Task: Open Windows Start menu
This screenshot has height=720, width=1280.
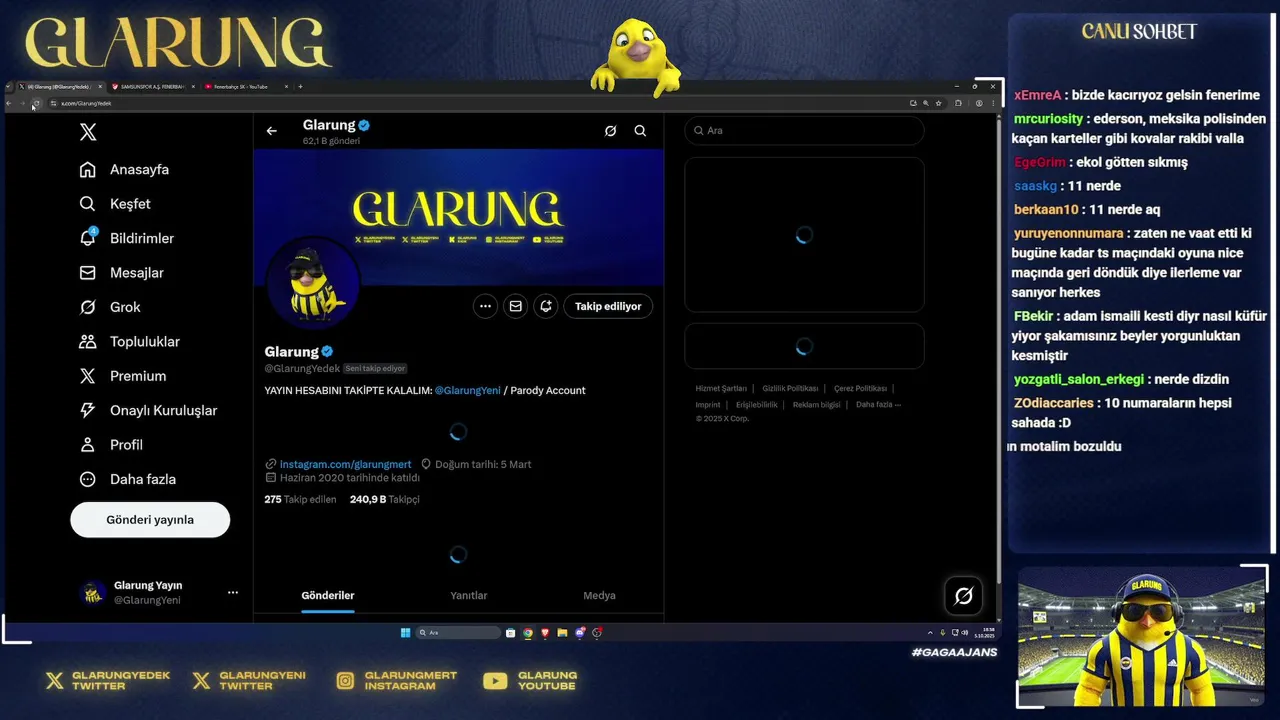Action: pyautogui.click(x=405, y=633)
